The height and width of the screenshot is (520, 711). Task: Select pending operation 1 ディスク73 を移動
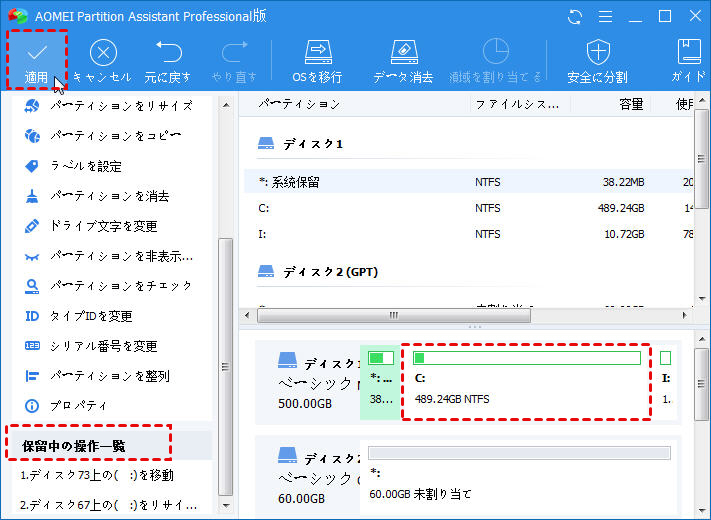pos(97,476)
